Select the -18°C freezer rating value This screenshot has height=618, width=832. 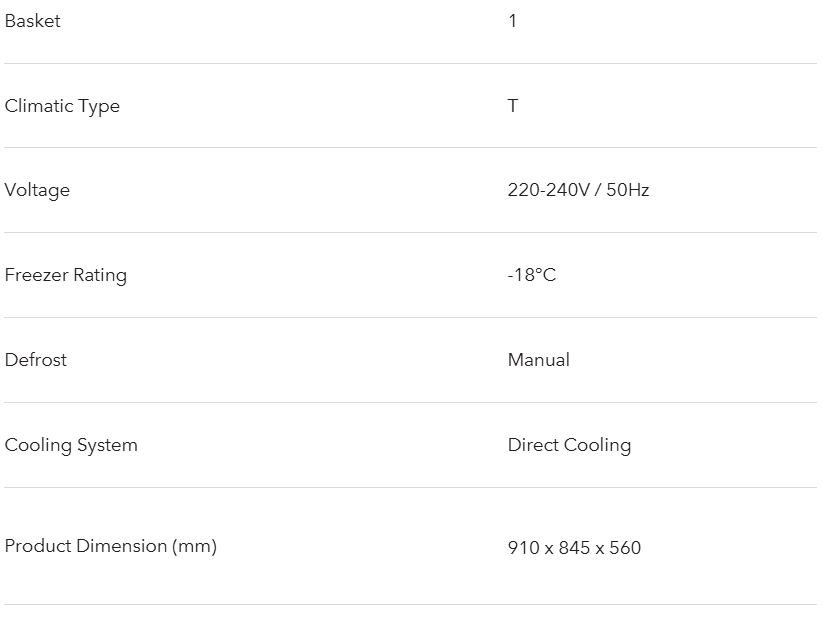tap(531, 275)
